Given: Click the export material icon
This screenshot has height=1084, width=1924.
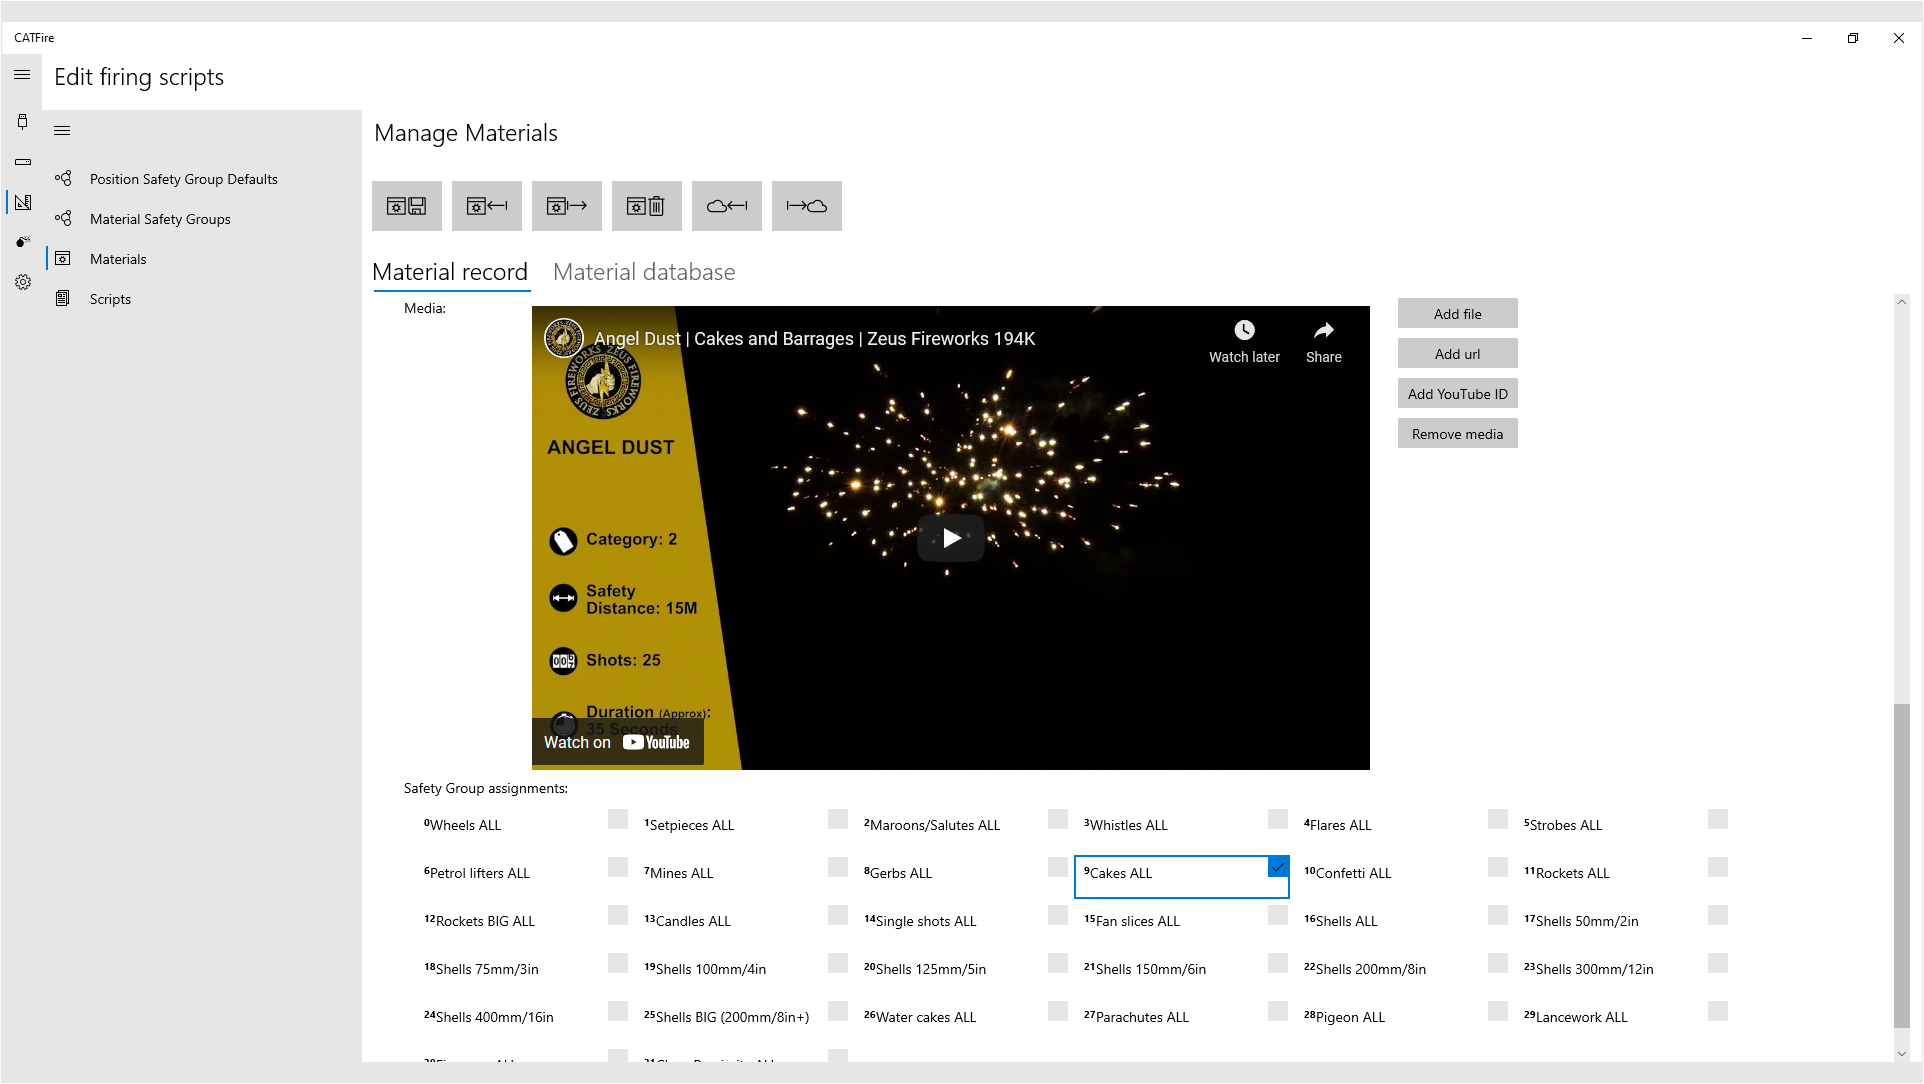Looking at the screenshot, I should point(566,206).
